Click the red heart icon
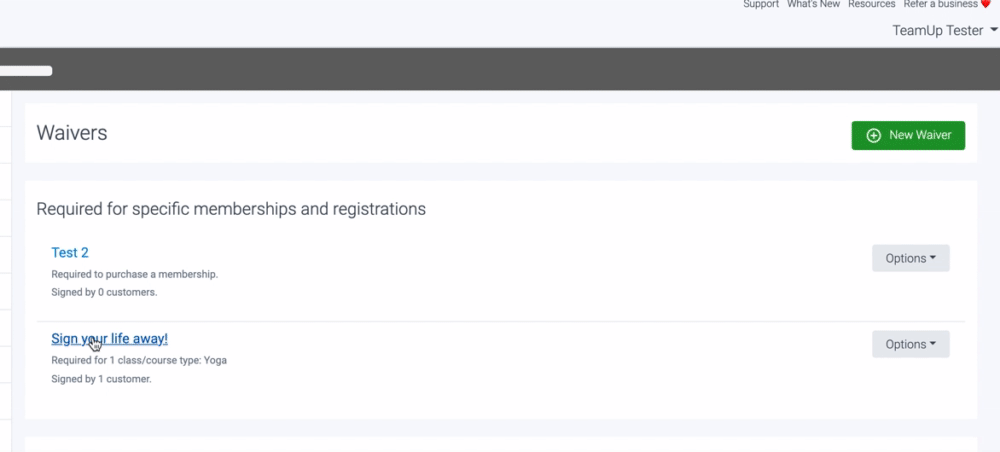Screen dimensions: 1000x452 tap(985, 5)
